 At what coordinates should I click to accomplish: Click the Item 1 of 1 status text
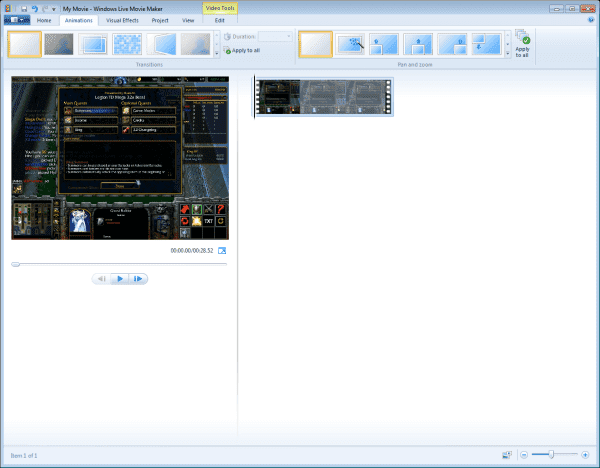(x=24, y=455)
